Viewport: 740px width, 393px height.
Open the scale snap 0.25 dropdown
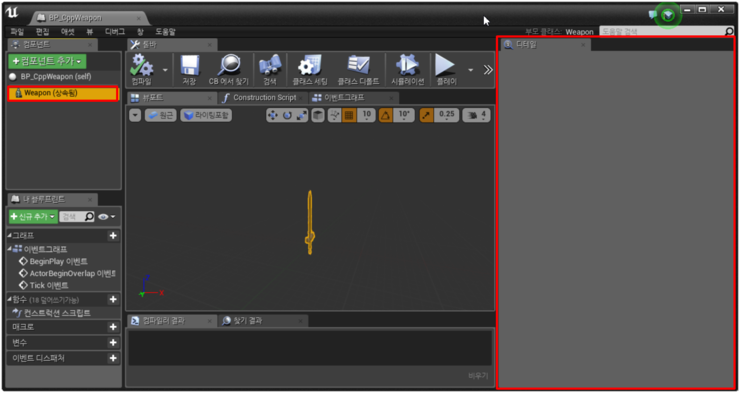click(446, 115)
